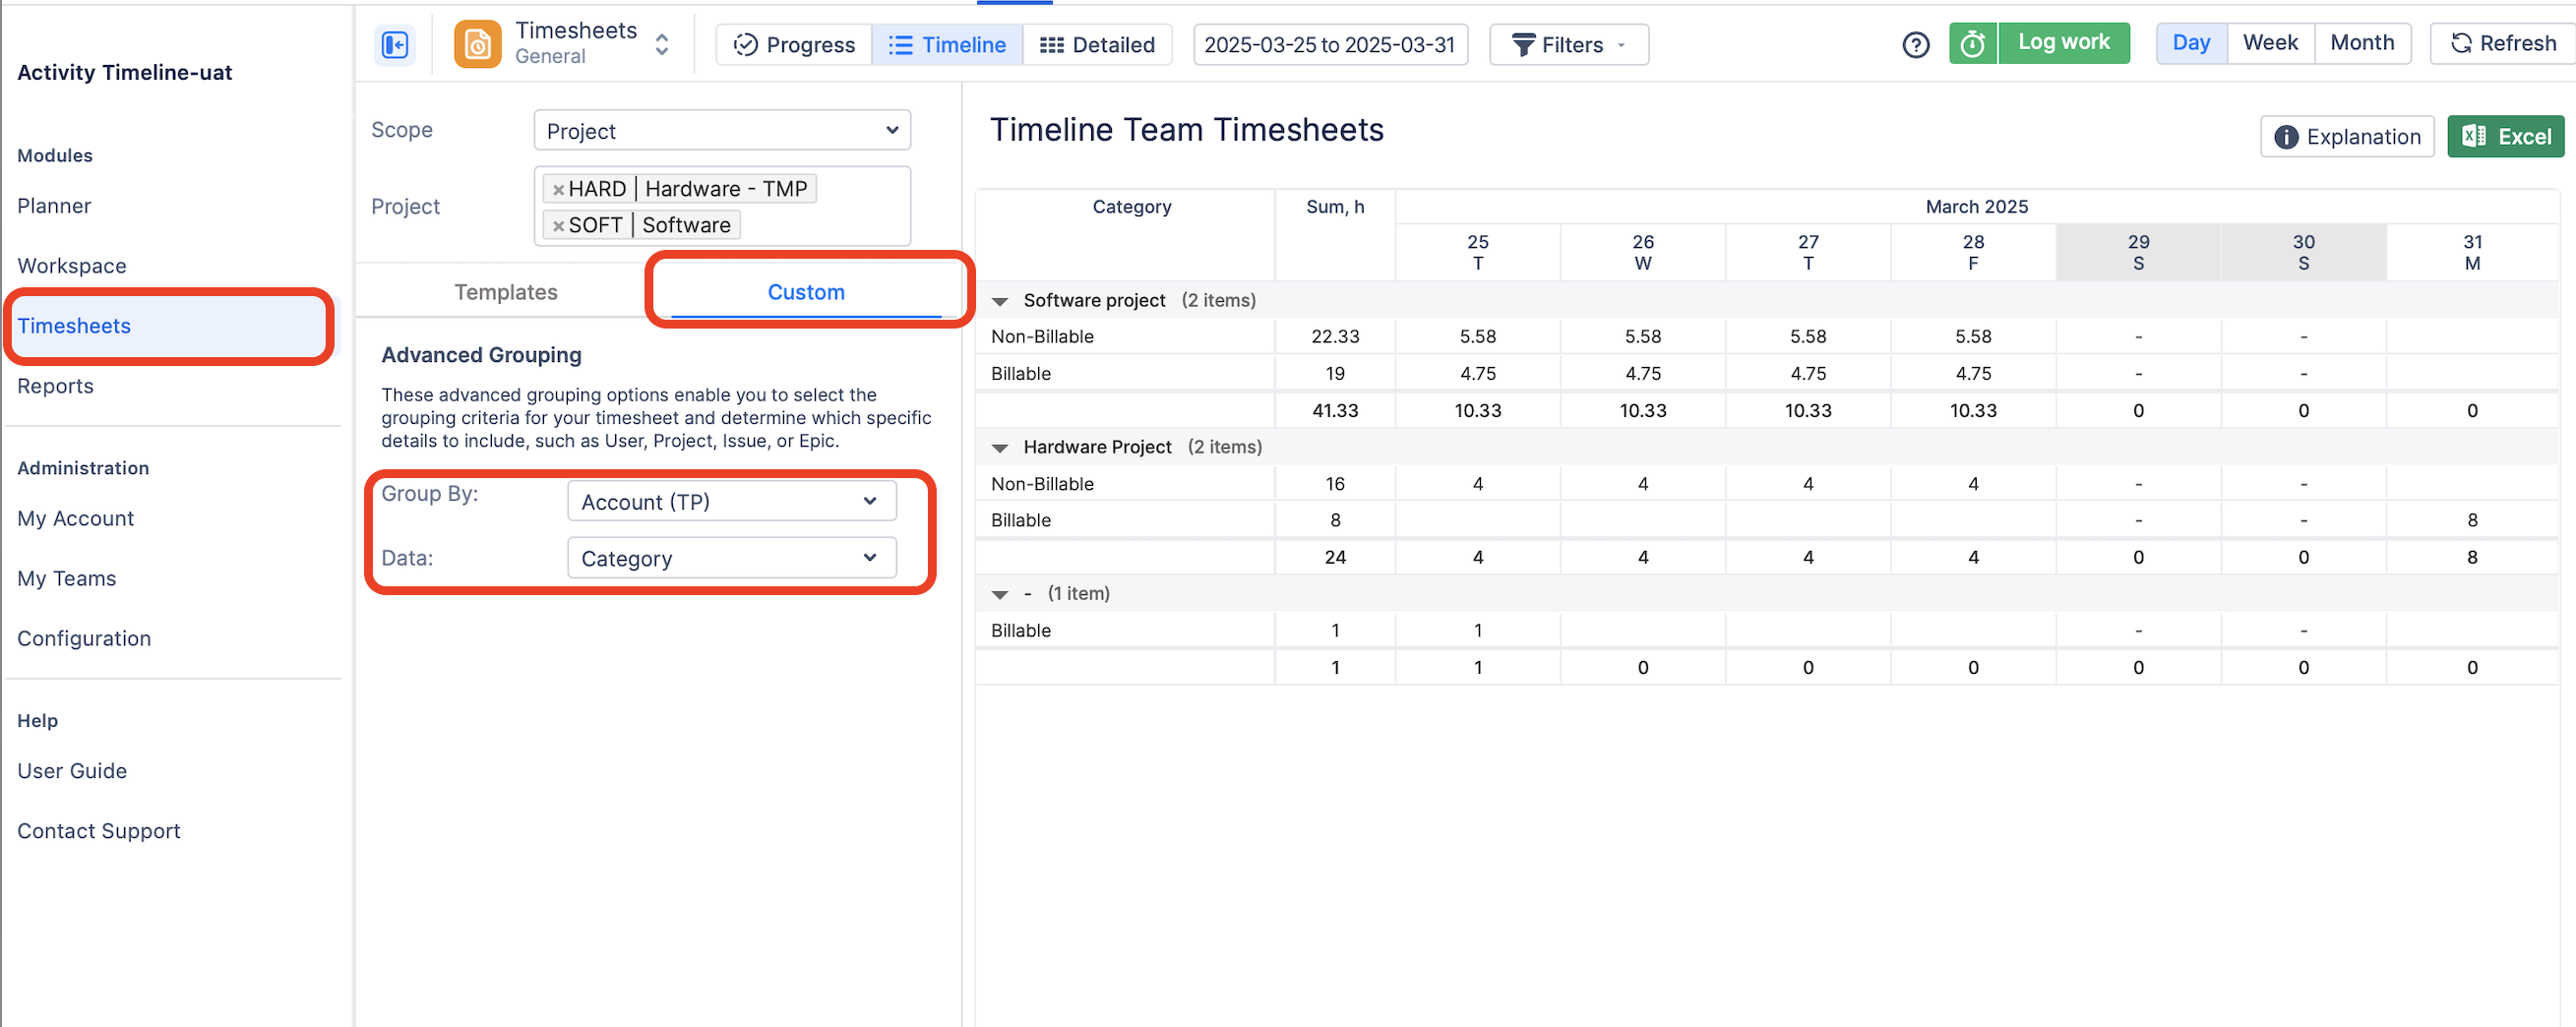Image resolution: width=2576 pixels, height=1027 pixels.
Task: Open the Filters menu
Action: [x=1568, y=45]
